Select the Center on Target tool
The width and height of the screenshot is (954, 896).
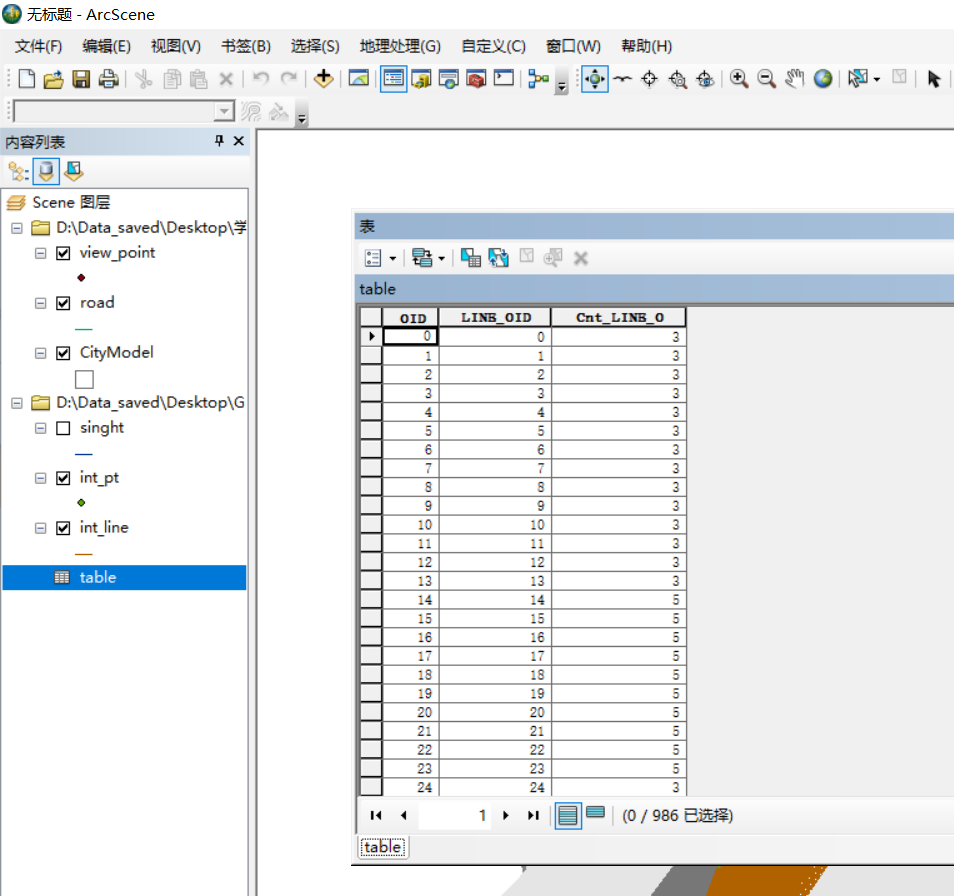point(649,79)
